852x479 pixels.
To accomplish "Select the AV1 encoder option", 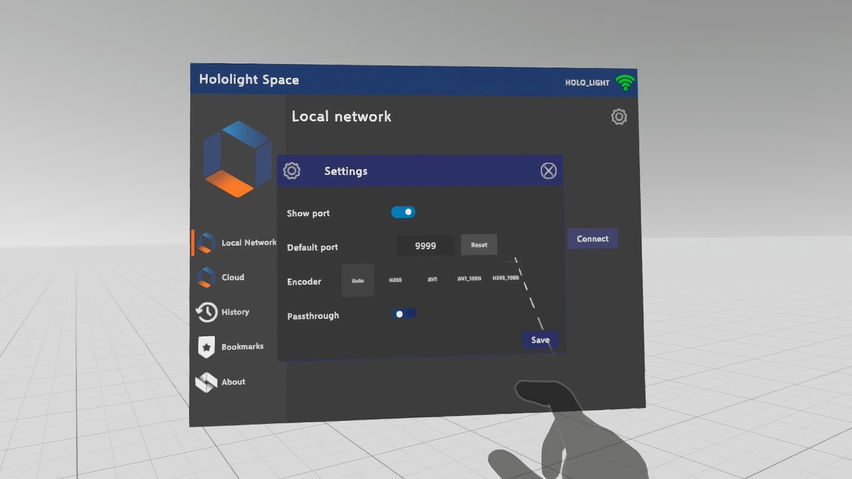I will [432, 280].
